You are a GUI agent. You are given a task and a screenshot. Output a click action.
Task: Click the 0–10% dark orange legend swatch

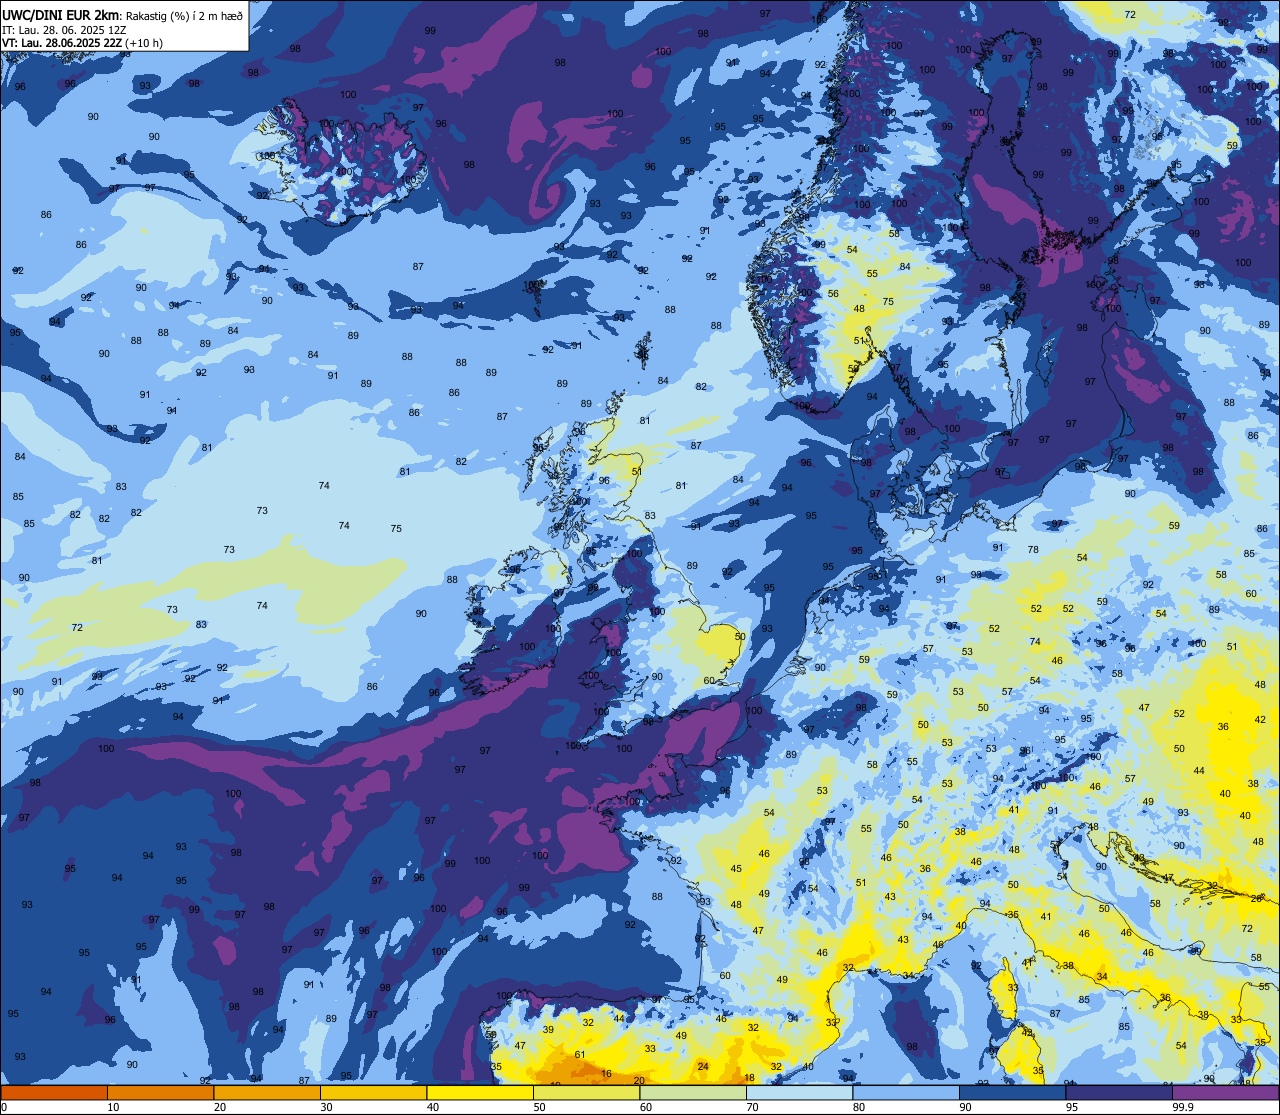54,1093
